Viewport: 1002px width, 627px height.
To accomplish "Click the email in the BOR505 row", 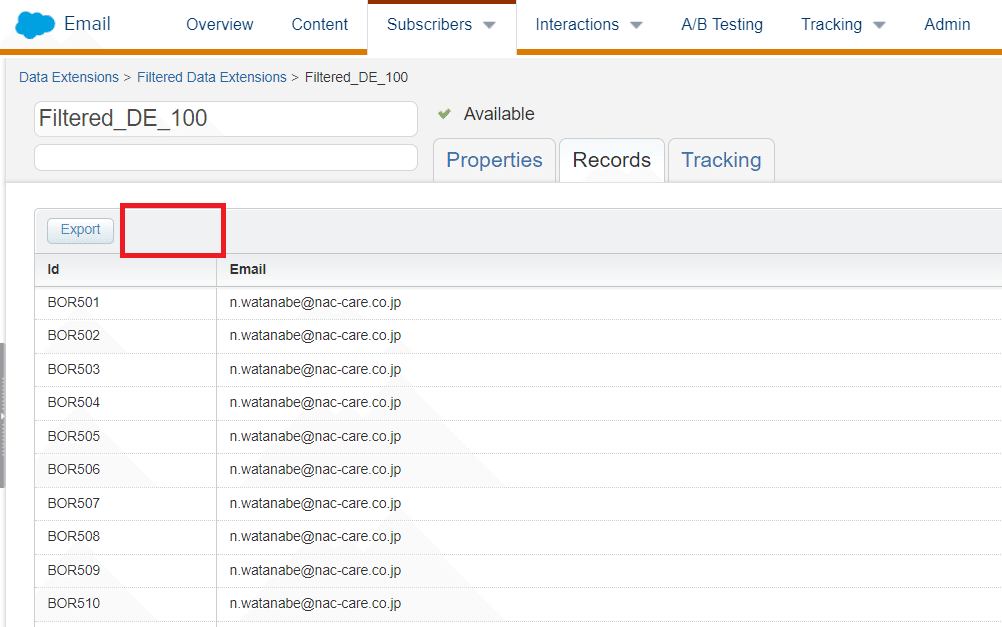I will (315, 437).
